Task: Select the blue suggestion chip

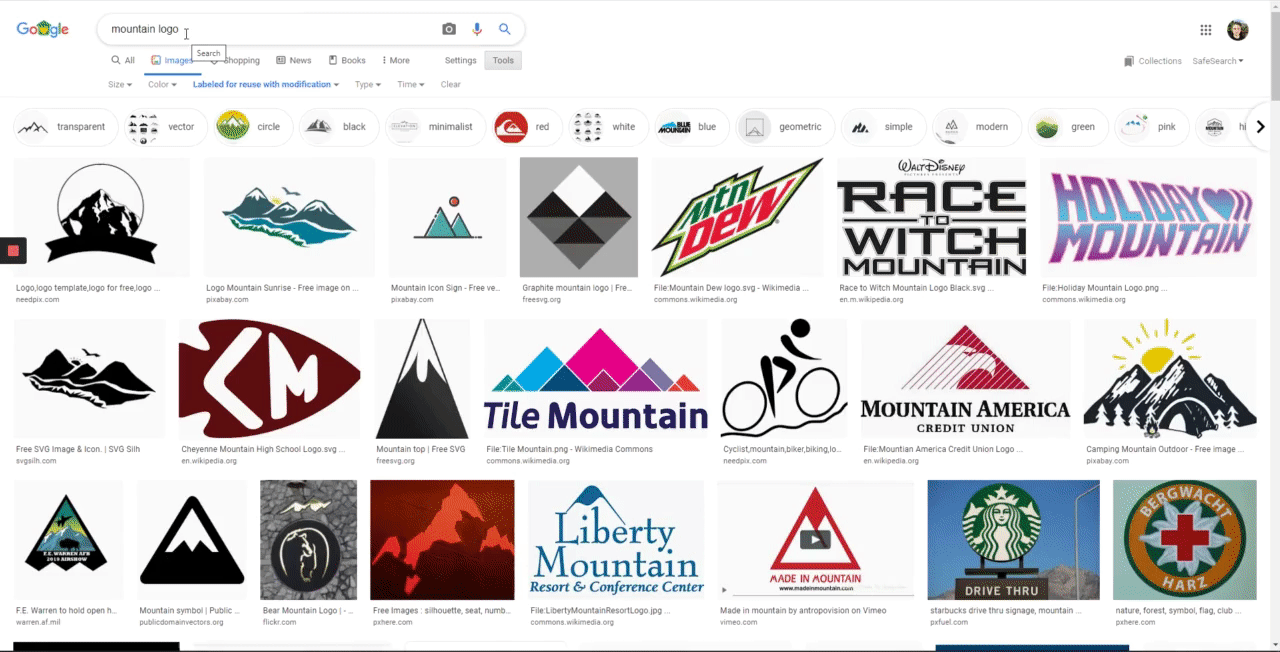Action: pyautogui.click(x=692, y=127)
